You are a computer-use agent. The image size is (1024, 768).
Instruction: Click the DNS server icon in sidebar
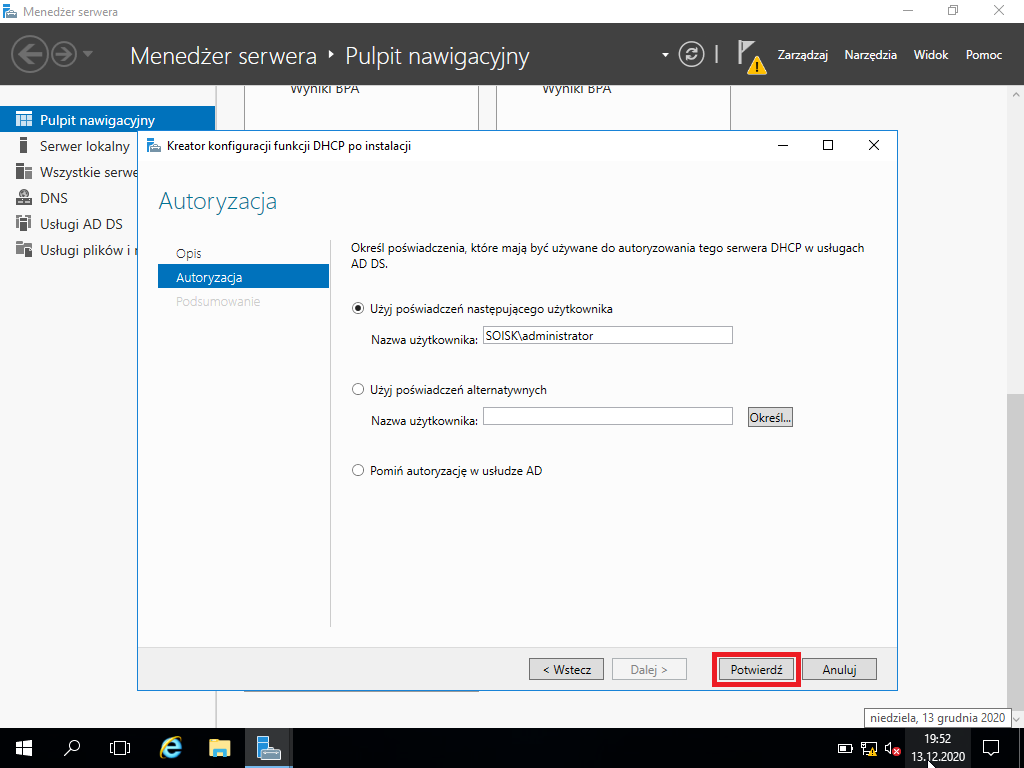[x=24, y=197]
